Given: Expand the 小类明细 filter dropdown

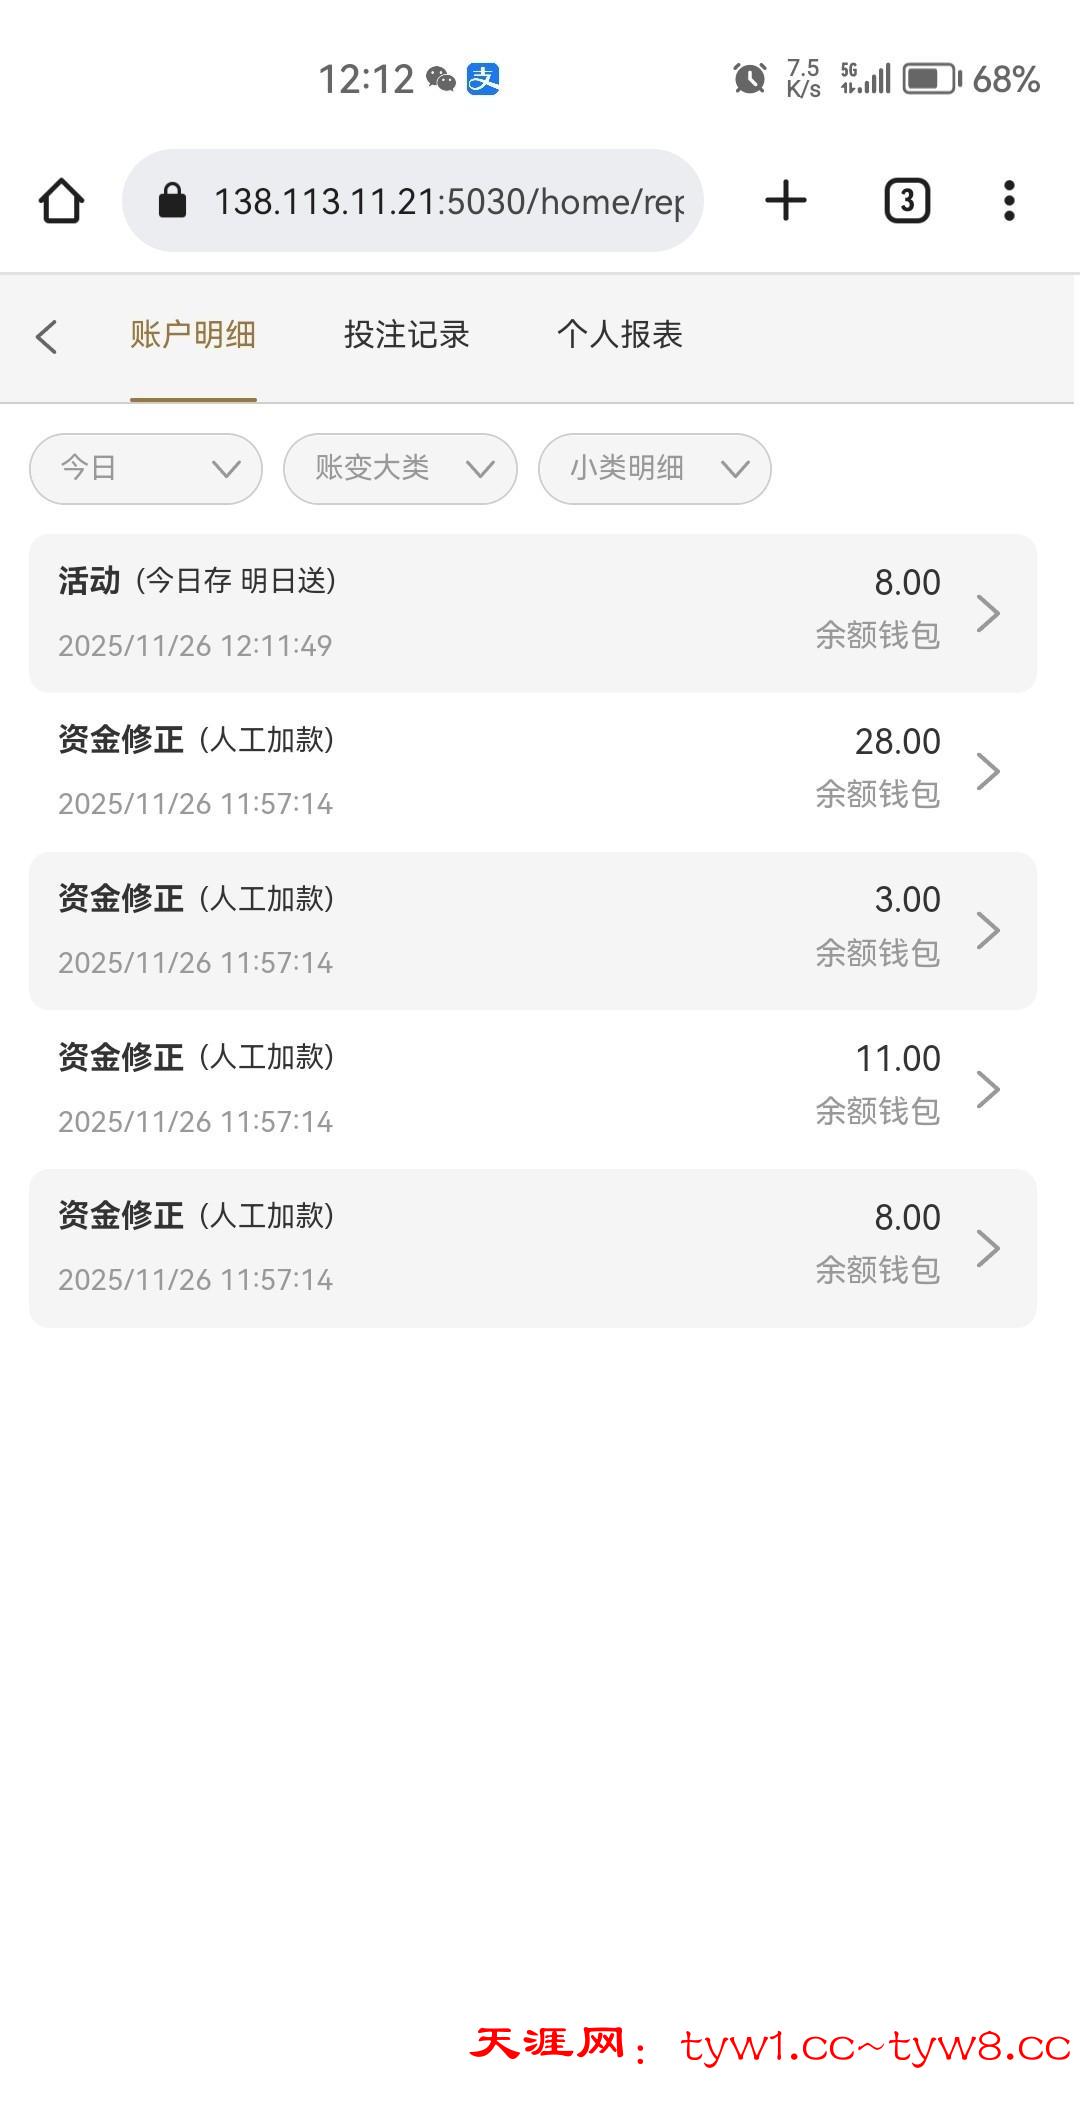Looking at the screenshot, I should 654,468.
